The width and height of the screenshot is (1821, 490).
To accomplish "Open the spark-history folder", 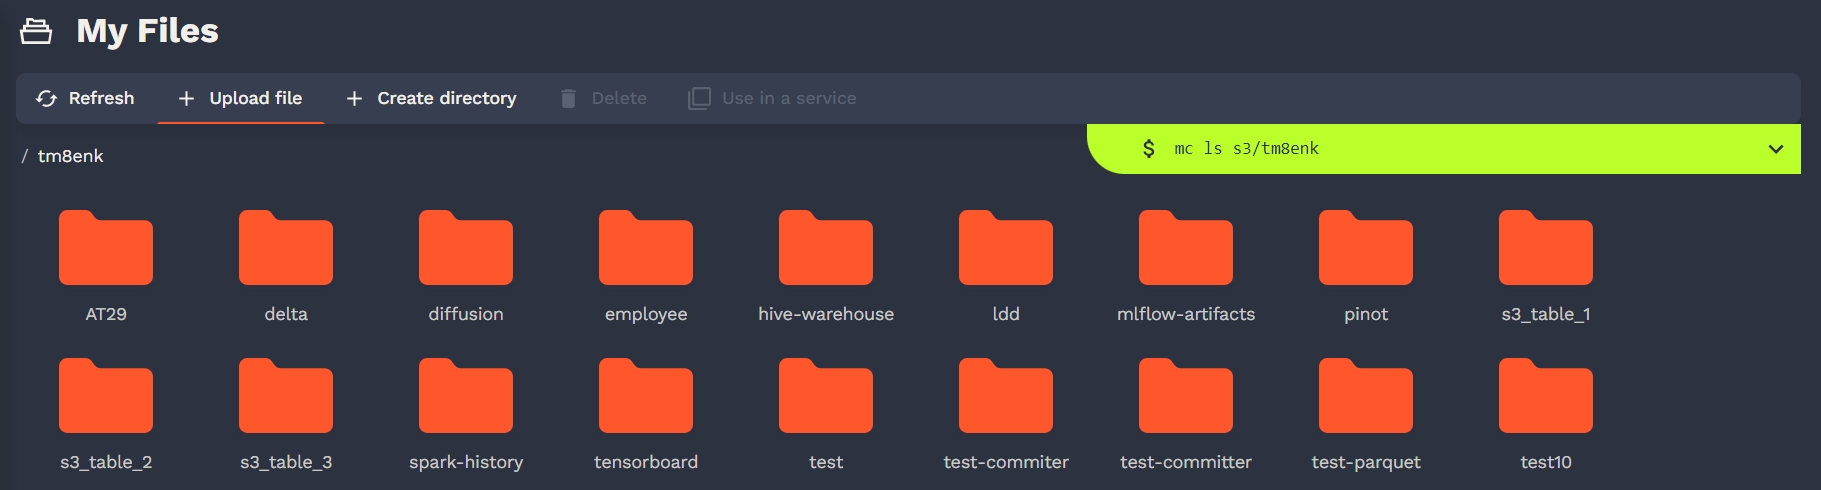I will tap(466, 398).
